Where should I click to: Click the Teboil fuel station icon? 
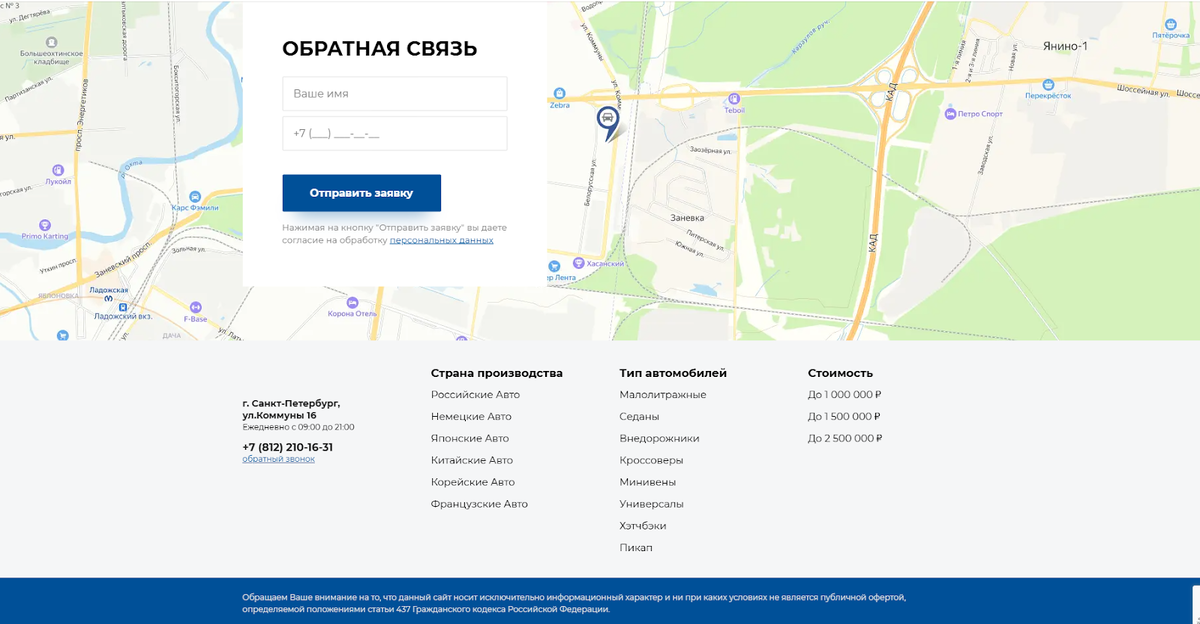pos(735,100)
